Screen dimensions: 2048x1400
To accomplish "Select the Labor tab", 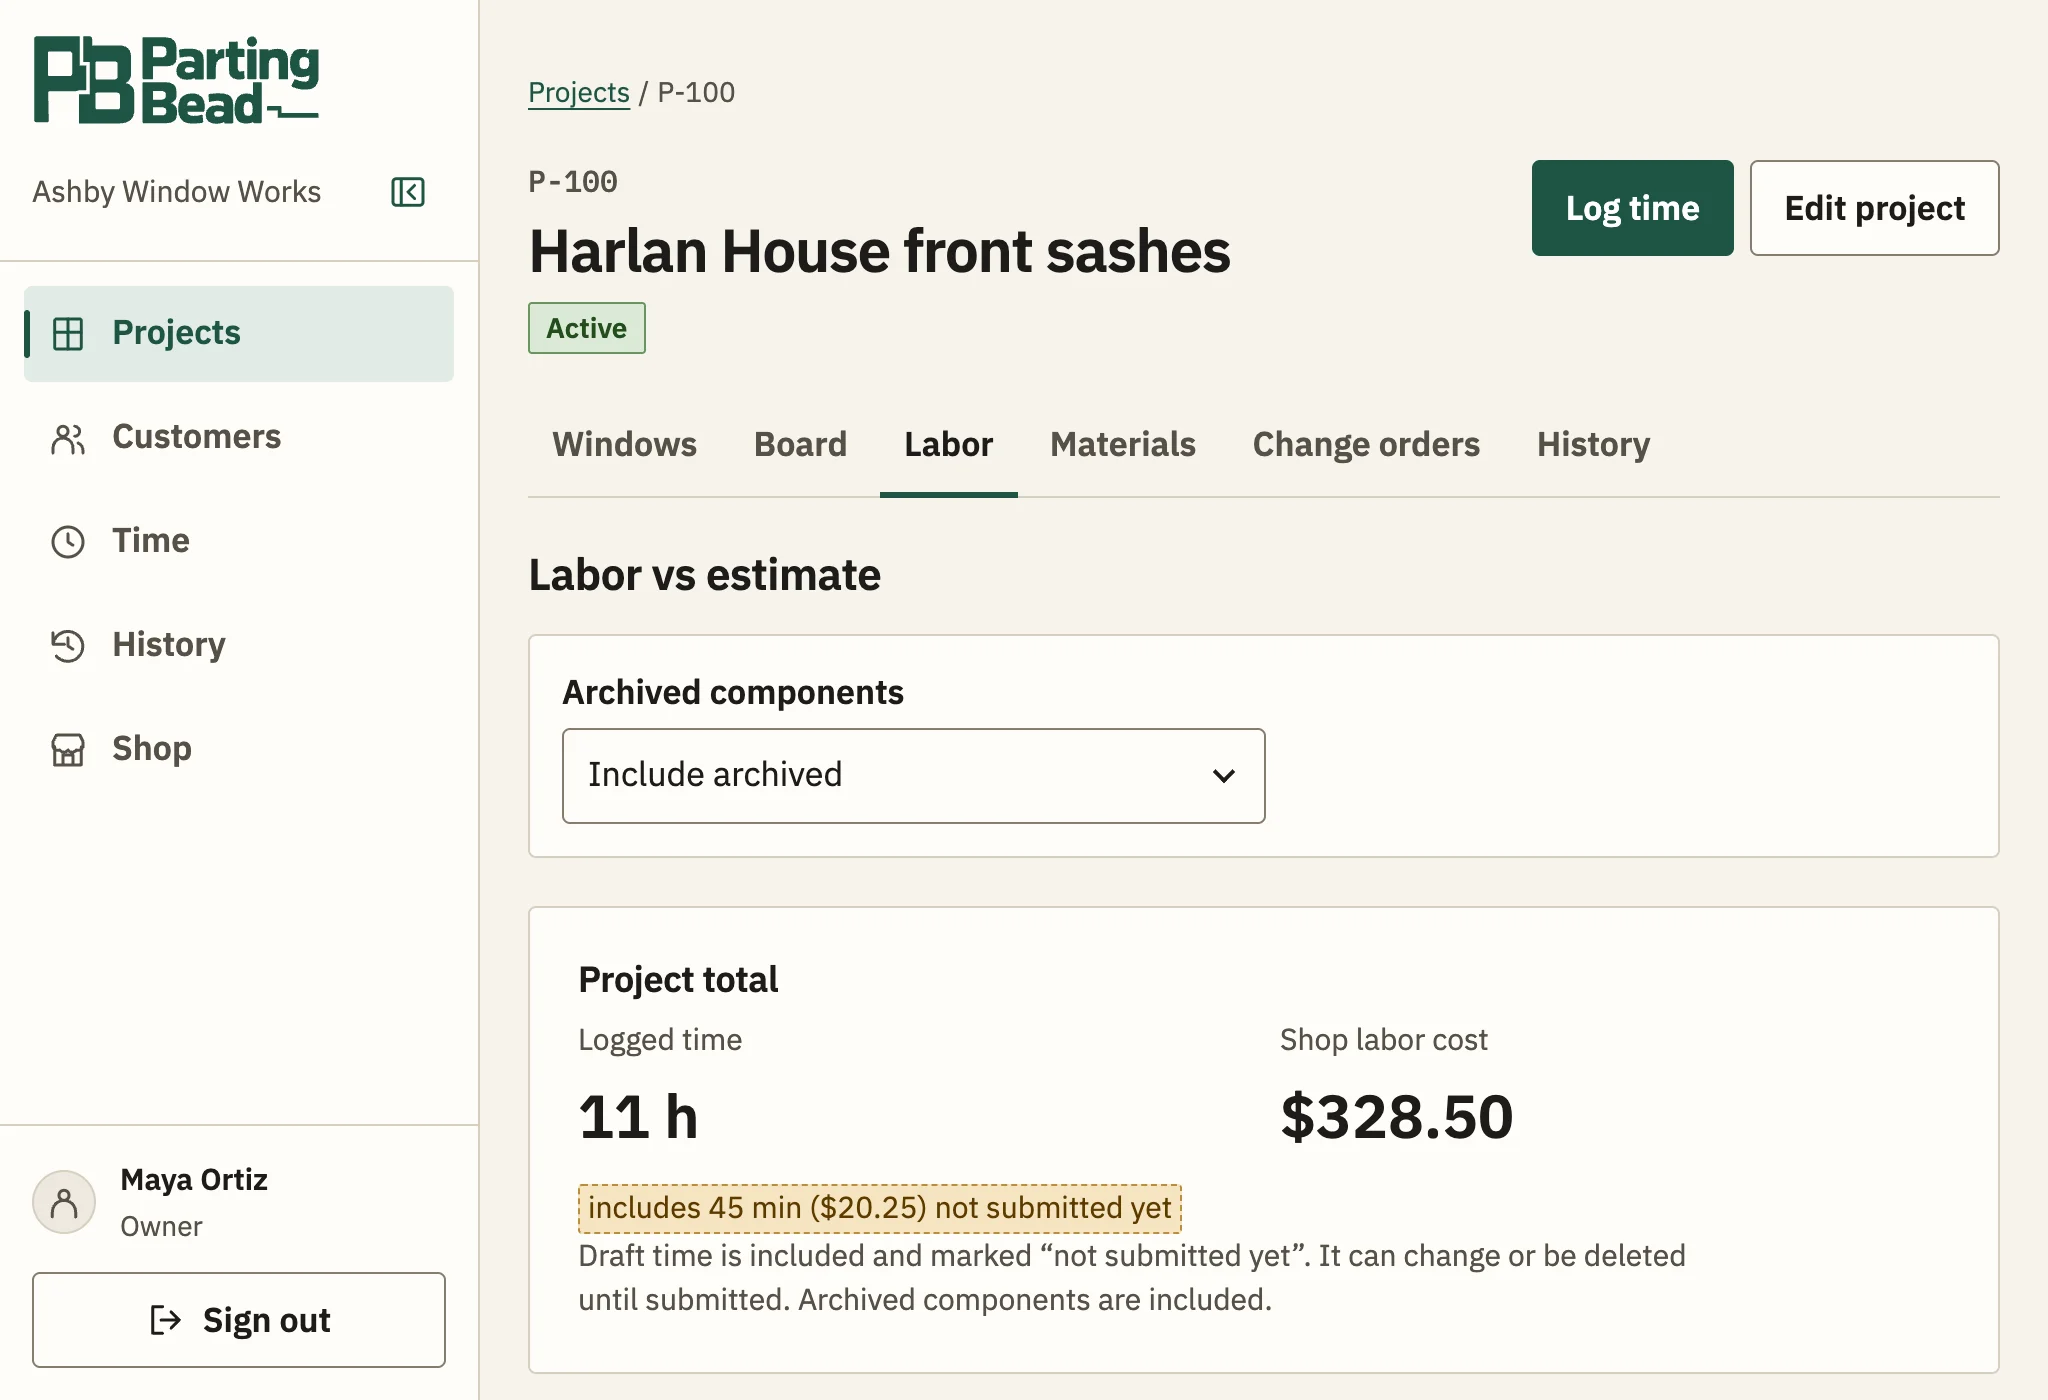I will [x=948, y=445].
